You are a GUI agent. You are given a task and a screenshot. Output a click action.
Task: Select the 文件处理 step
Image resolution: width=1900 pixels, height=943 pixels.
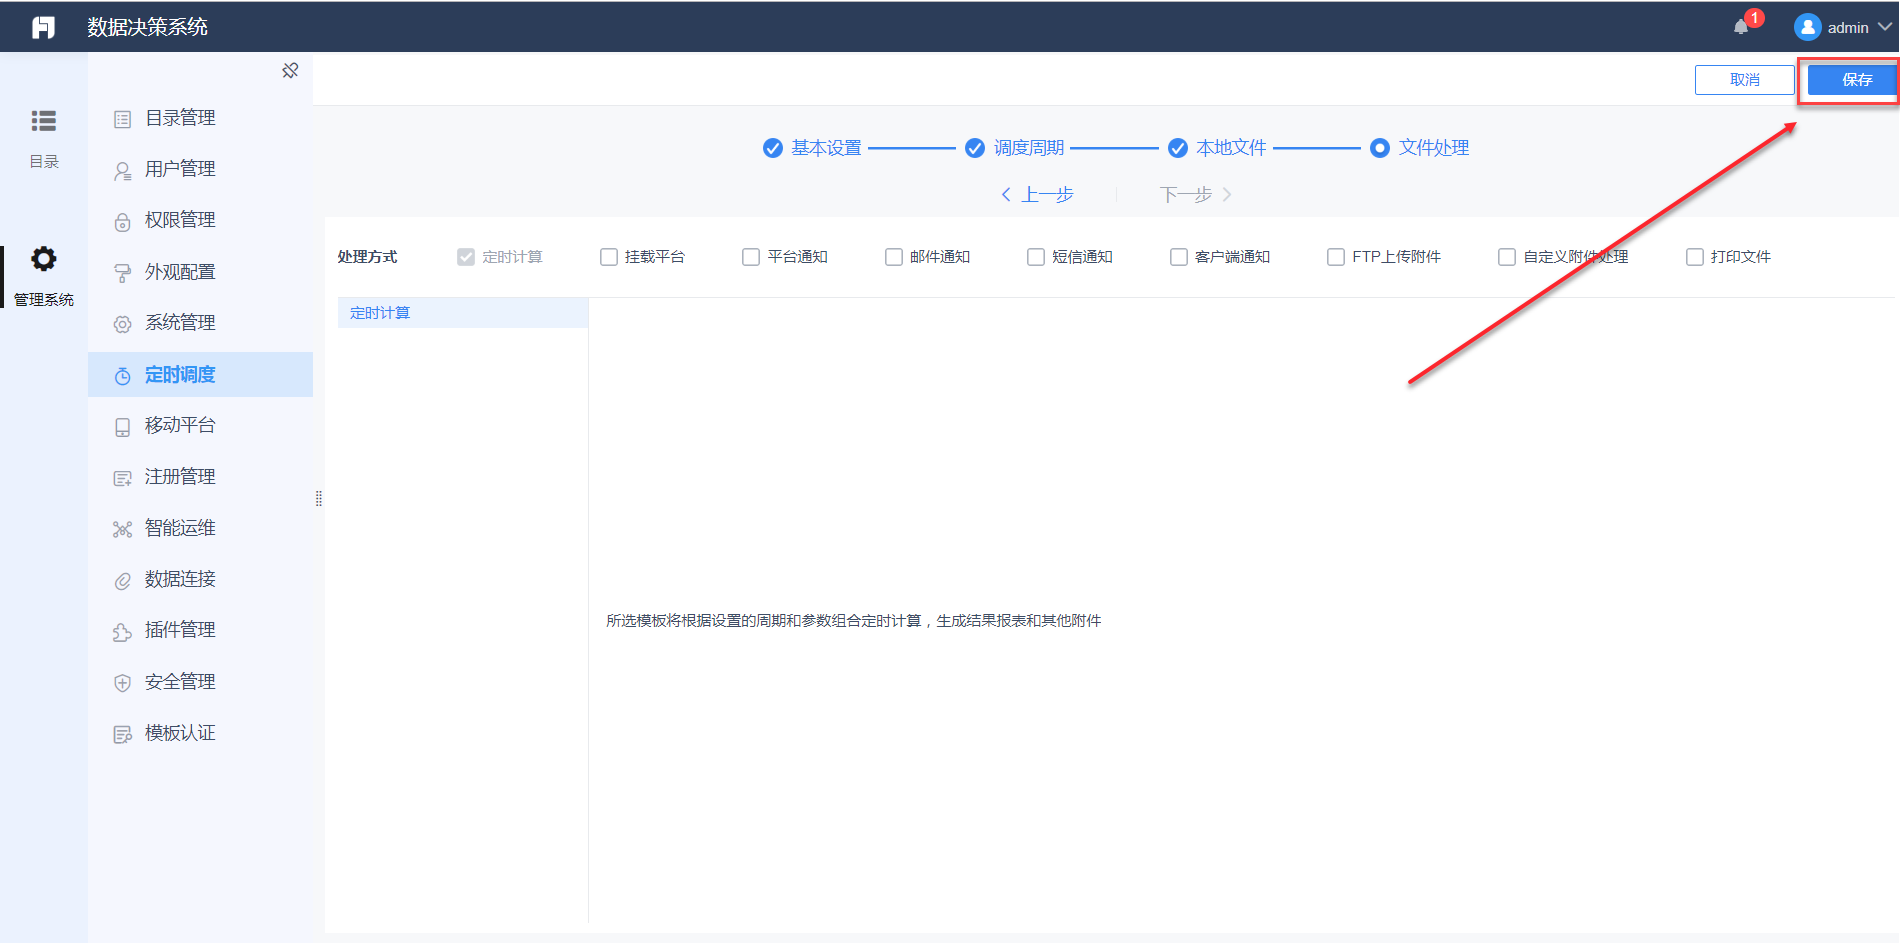[1420, 148]
